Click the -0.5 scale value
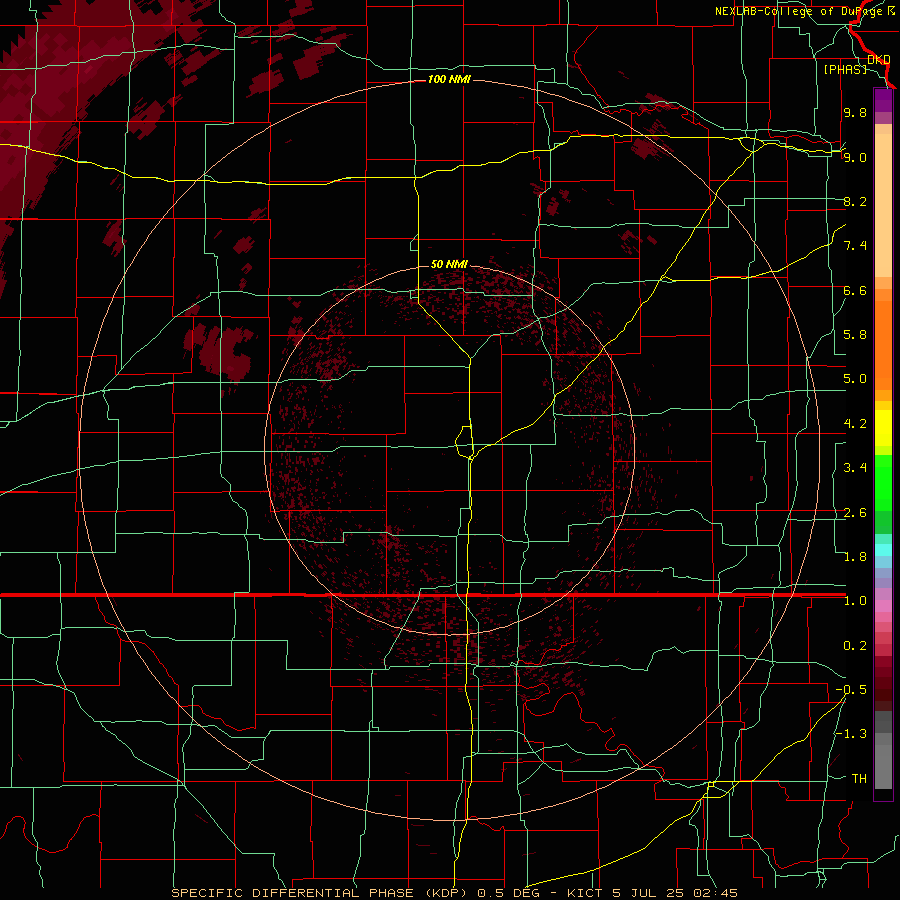 851,690
